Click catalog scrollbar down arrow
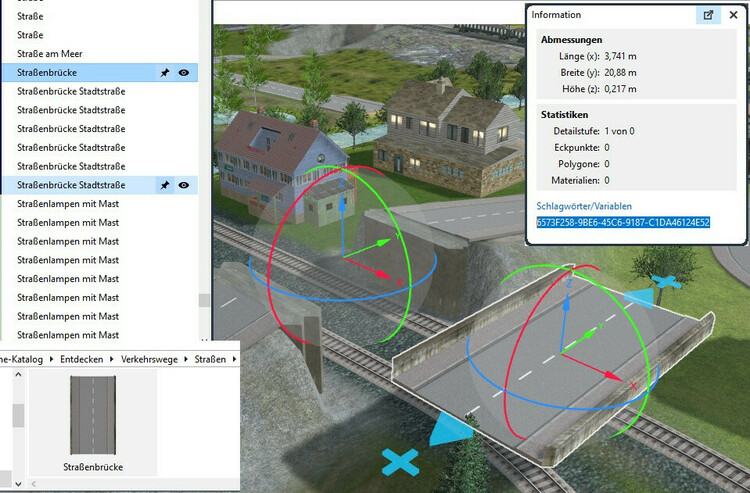The image size is (750, 493). [x=18, y=484]
